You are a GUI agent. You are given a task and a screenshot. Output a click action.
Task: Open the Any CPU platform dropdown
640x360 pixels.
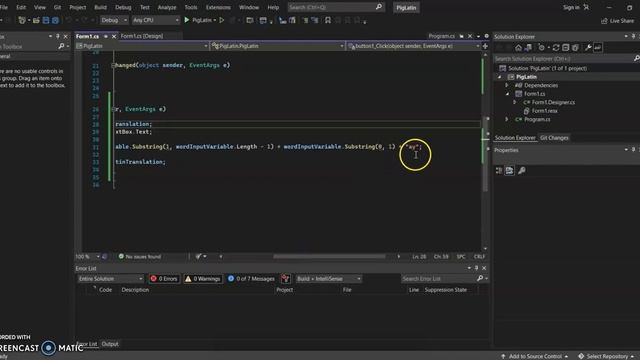pyautogui.click(x=156, y=20)
